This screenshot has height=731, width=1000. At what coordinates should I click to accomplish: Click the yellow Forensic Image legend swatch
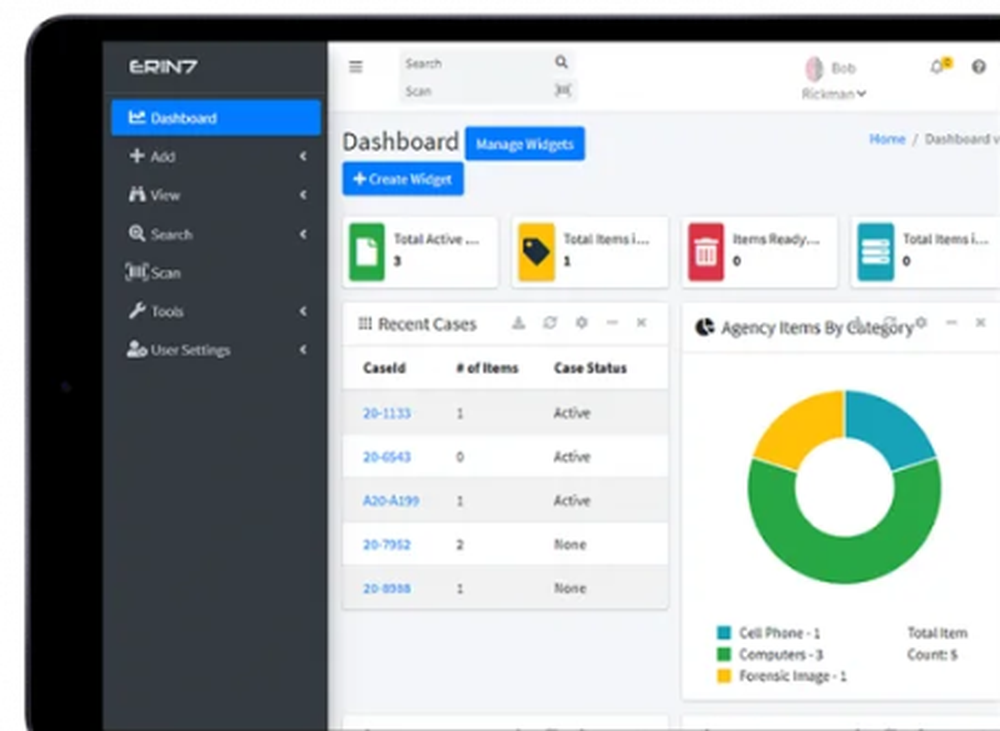tap(724, 676)
